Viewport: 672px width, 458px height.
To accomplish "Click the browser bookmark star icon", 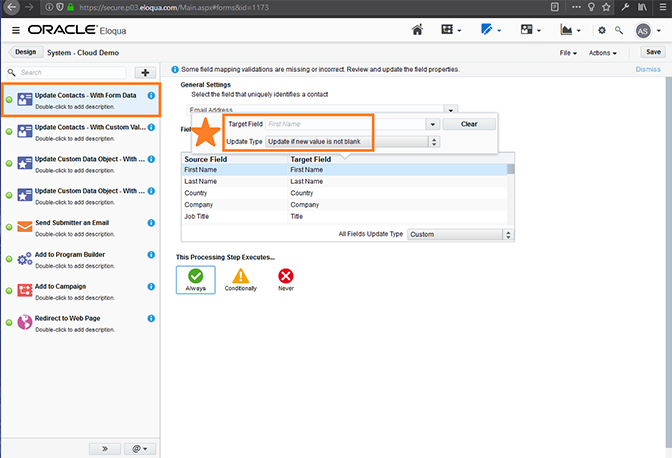I will point(606,7).
